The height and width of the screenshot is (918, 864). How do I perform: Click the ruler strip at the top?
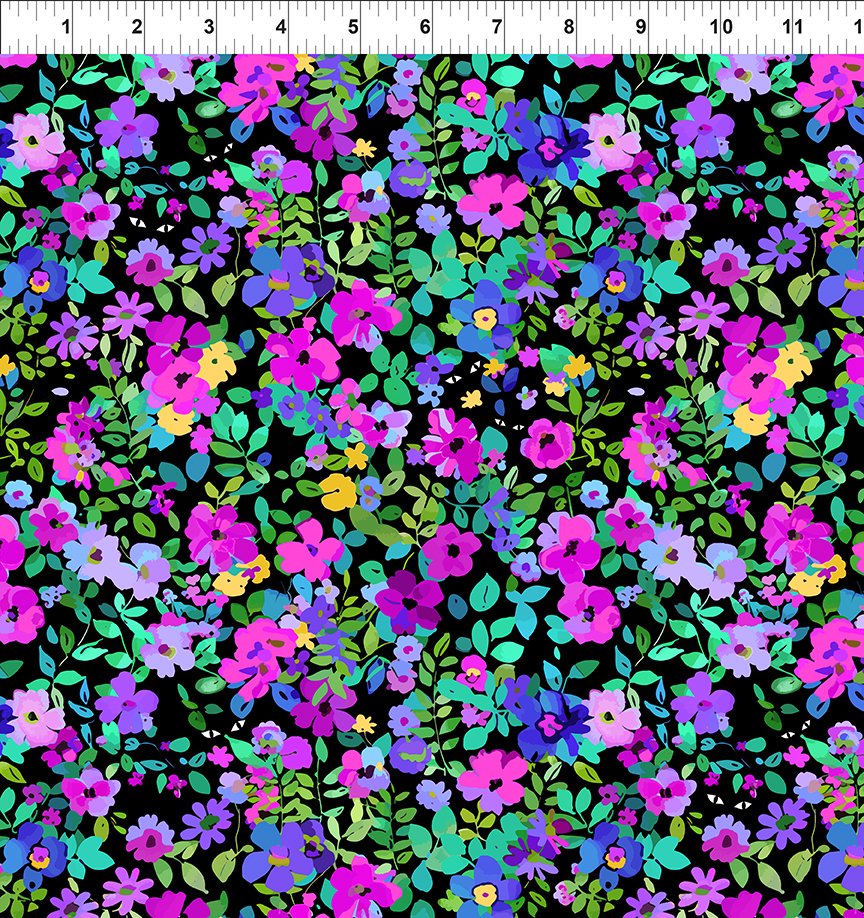point(430,25)
